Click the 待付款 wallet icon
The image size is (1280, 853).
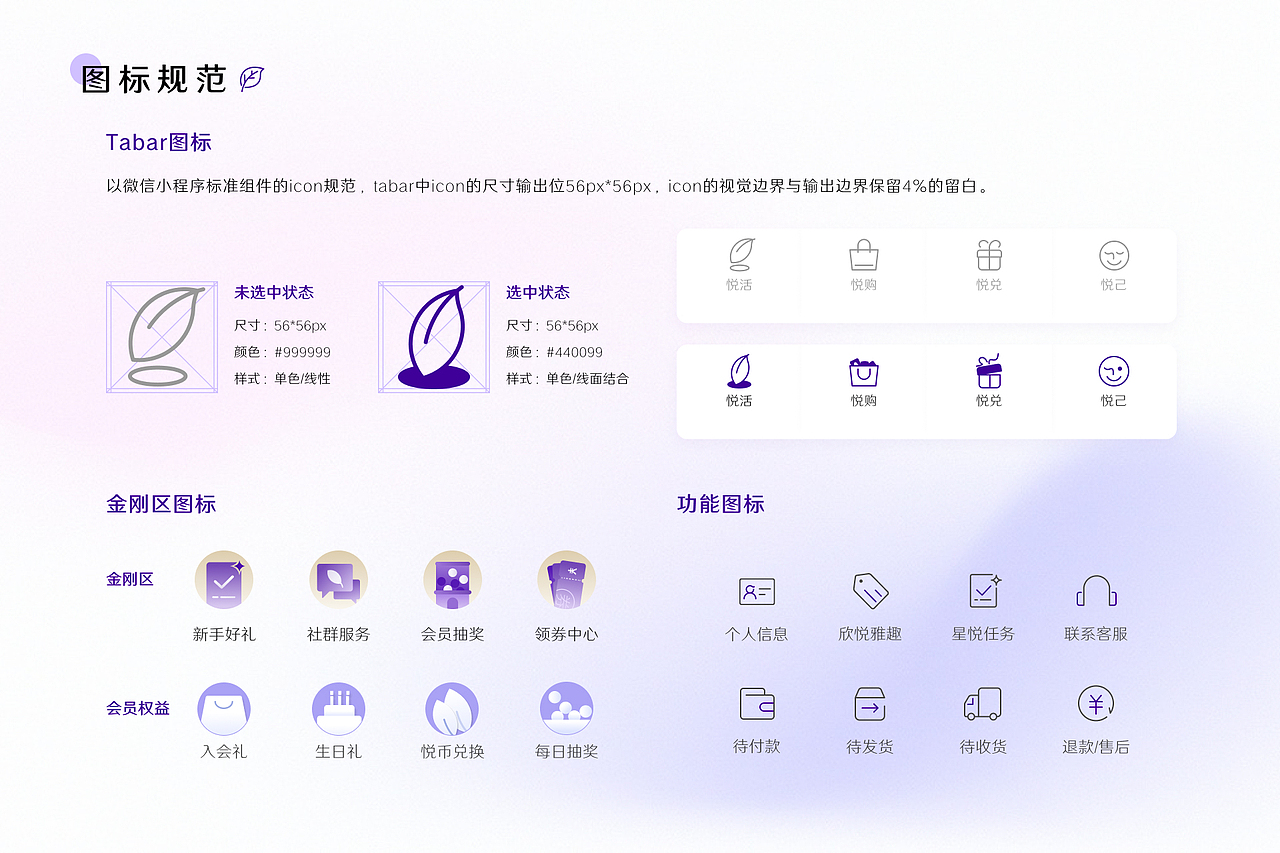[x=756, y=707]
